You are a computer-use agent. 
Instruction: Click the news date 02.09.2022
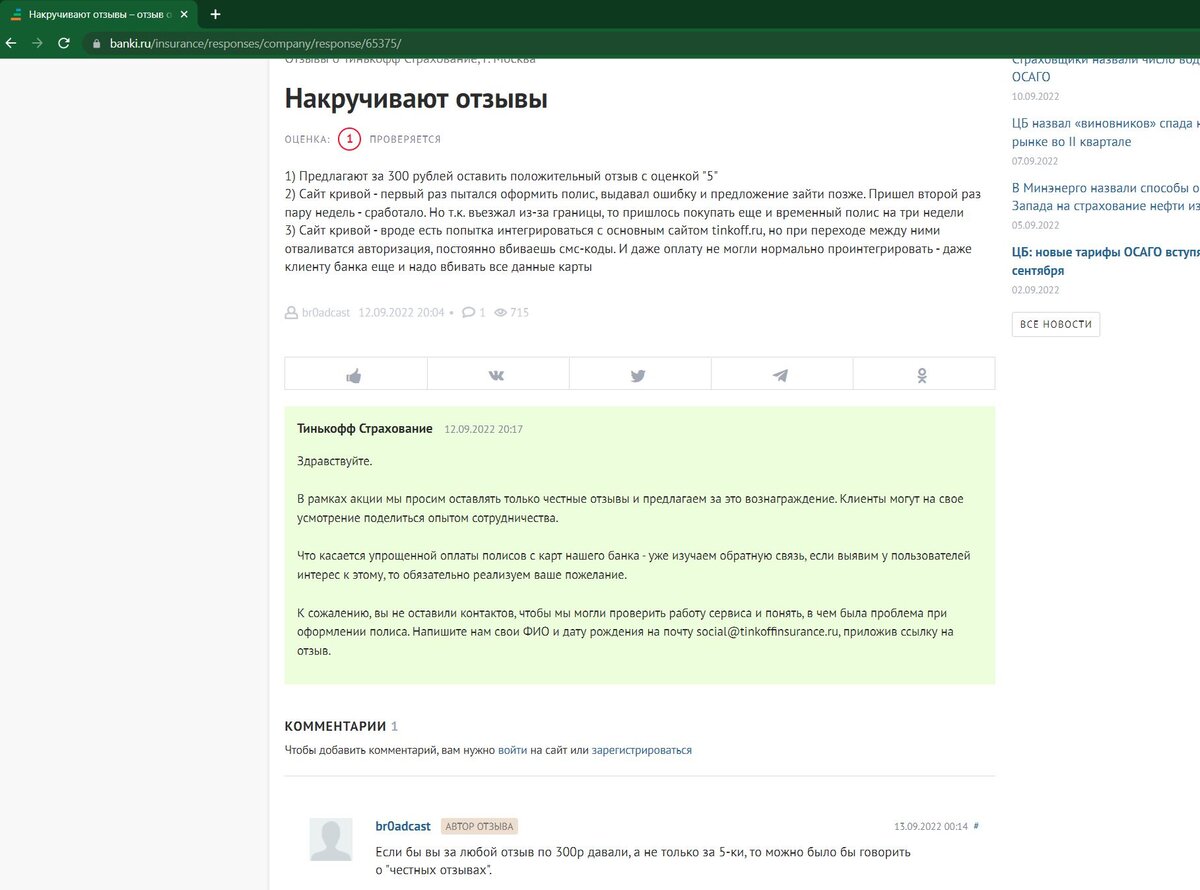[1035, 290]
